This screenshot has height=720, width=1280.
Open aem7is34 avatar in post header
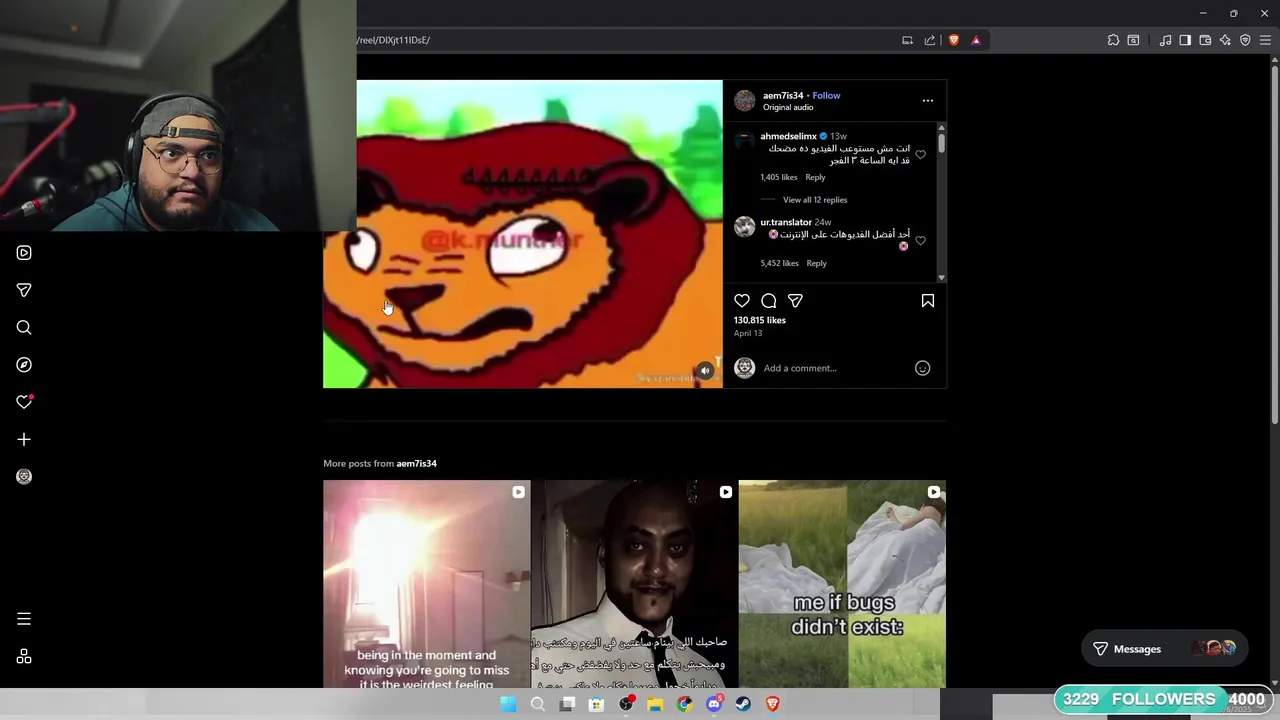point(745,100)
